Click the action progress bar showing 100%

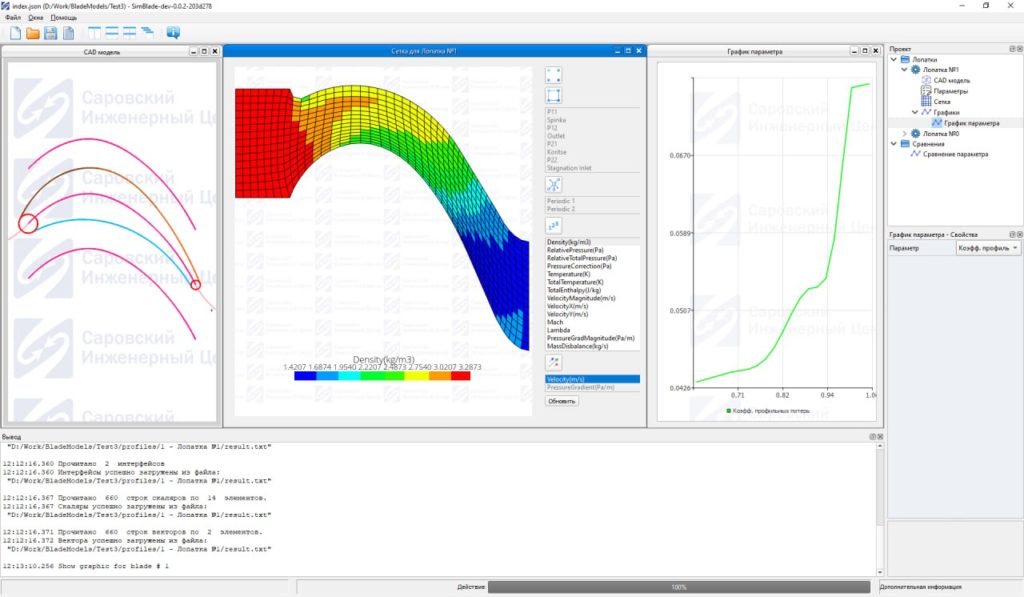(x=679, y=587)
